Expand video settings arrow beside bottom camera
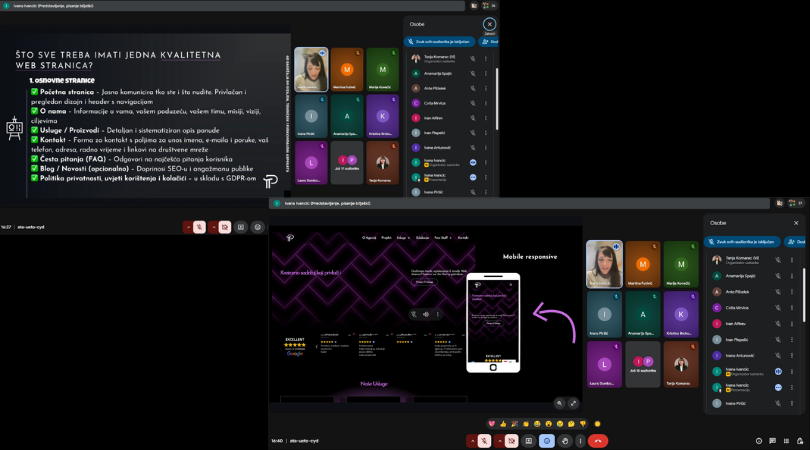Image resolution: width=810 pixels, height=450 pixels. pyautogui.click(x=499, y=441)
